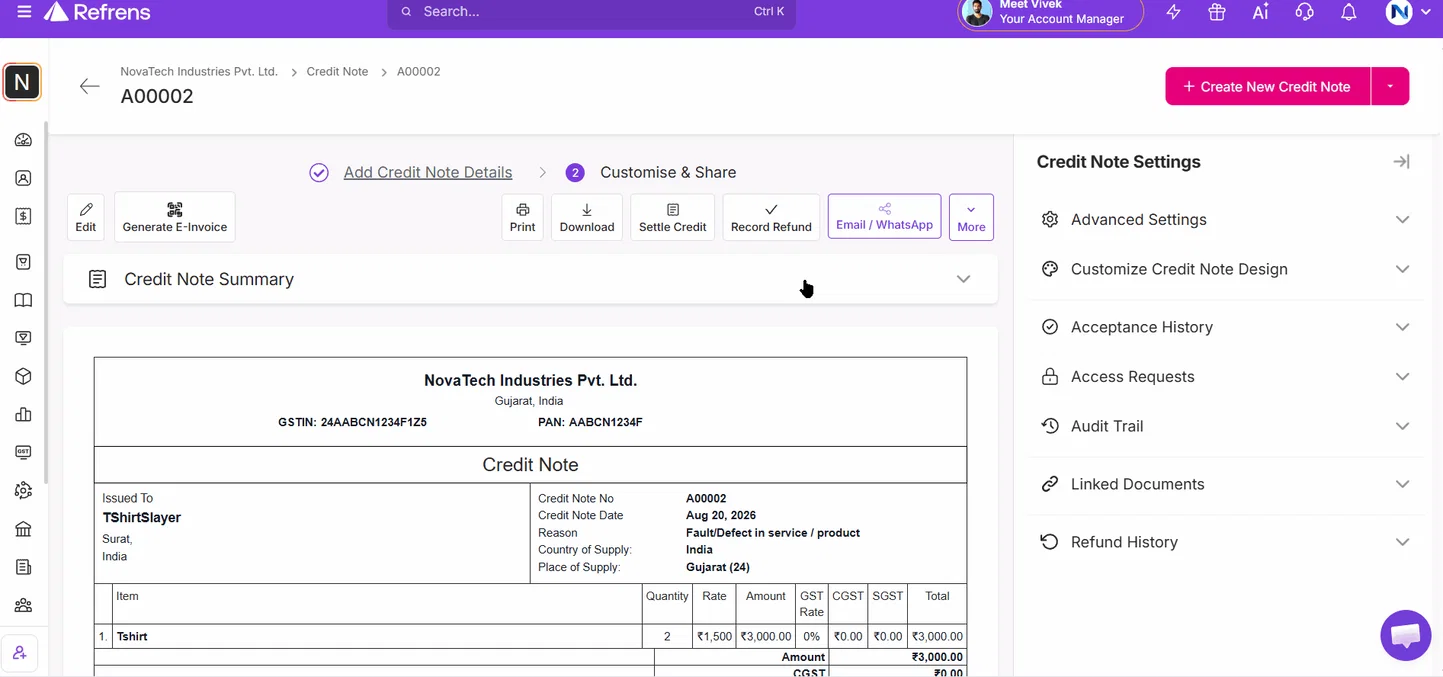The image size is (1443, 677).
Task: Open the chat widget bubble
Action: pyautogui.click(x=1405, y=635)
